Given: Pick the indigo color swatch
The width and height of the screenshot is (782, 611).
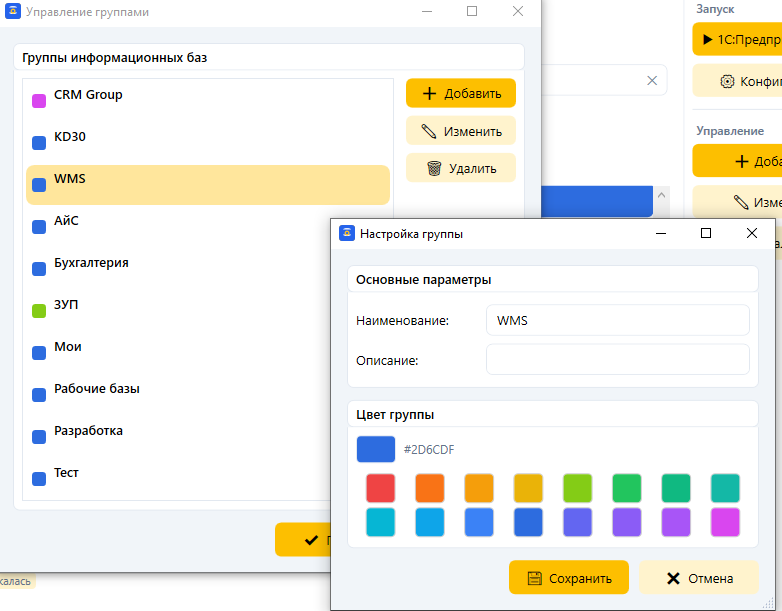Looking at the screenshot, I should click(x=578, y=522).
